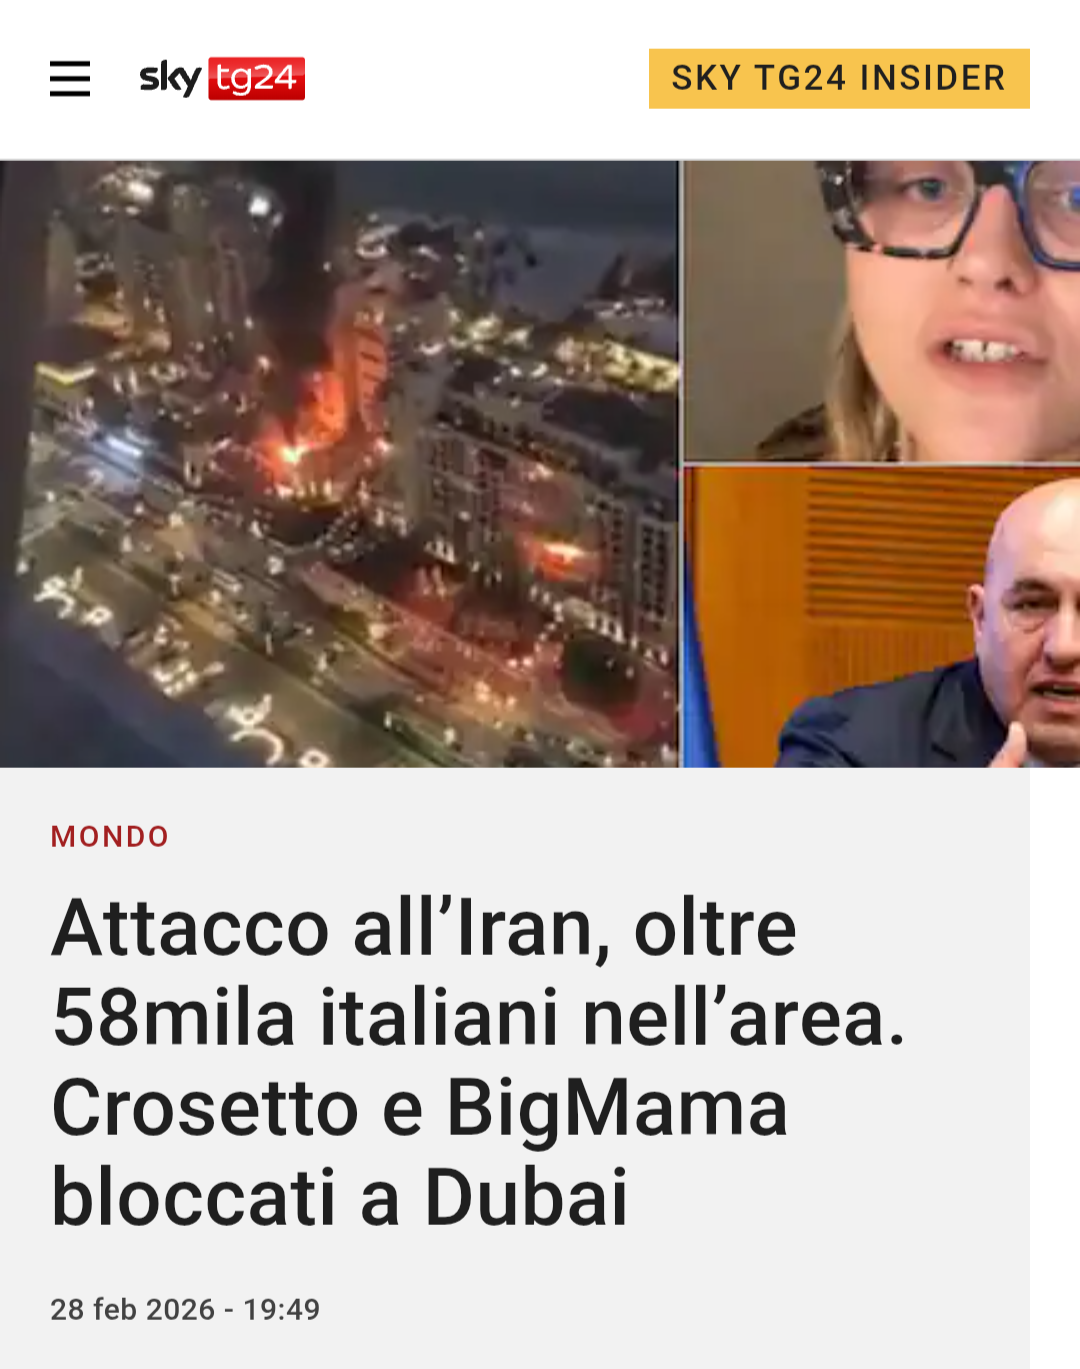1080x1369 pixels.
Task: Open the SKY TG24 INSIDER section
Action: pos(839,78)
